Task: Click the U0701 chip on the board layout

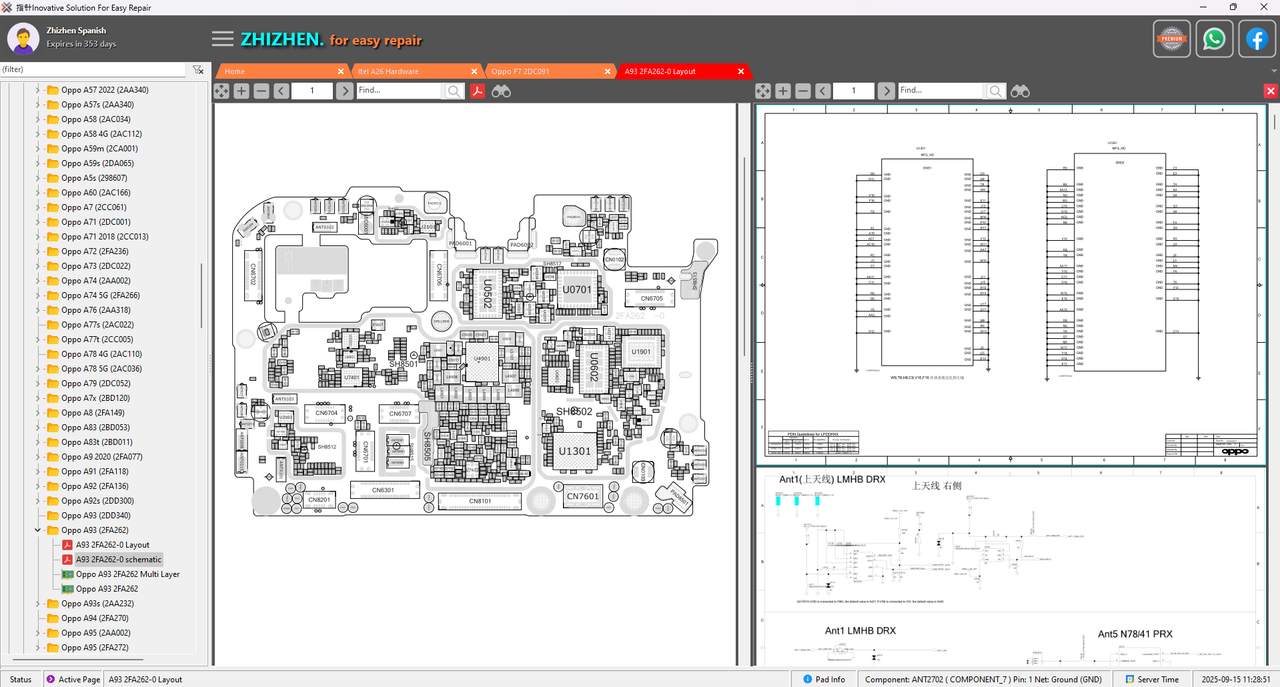Action: tap(578, 290)
